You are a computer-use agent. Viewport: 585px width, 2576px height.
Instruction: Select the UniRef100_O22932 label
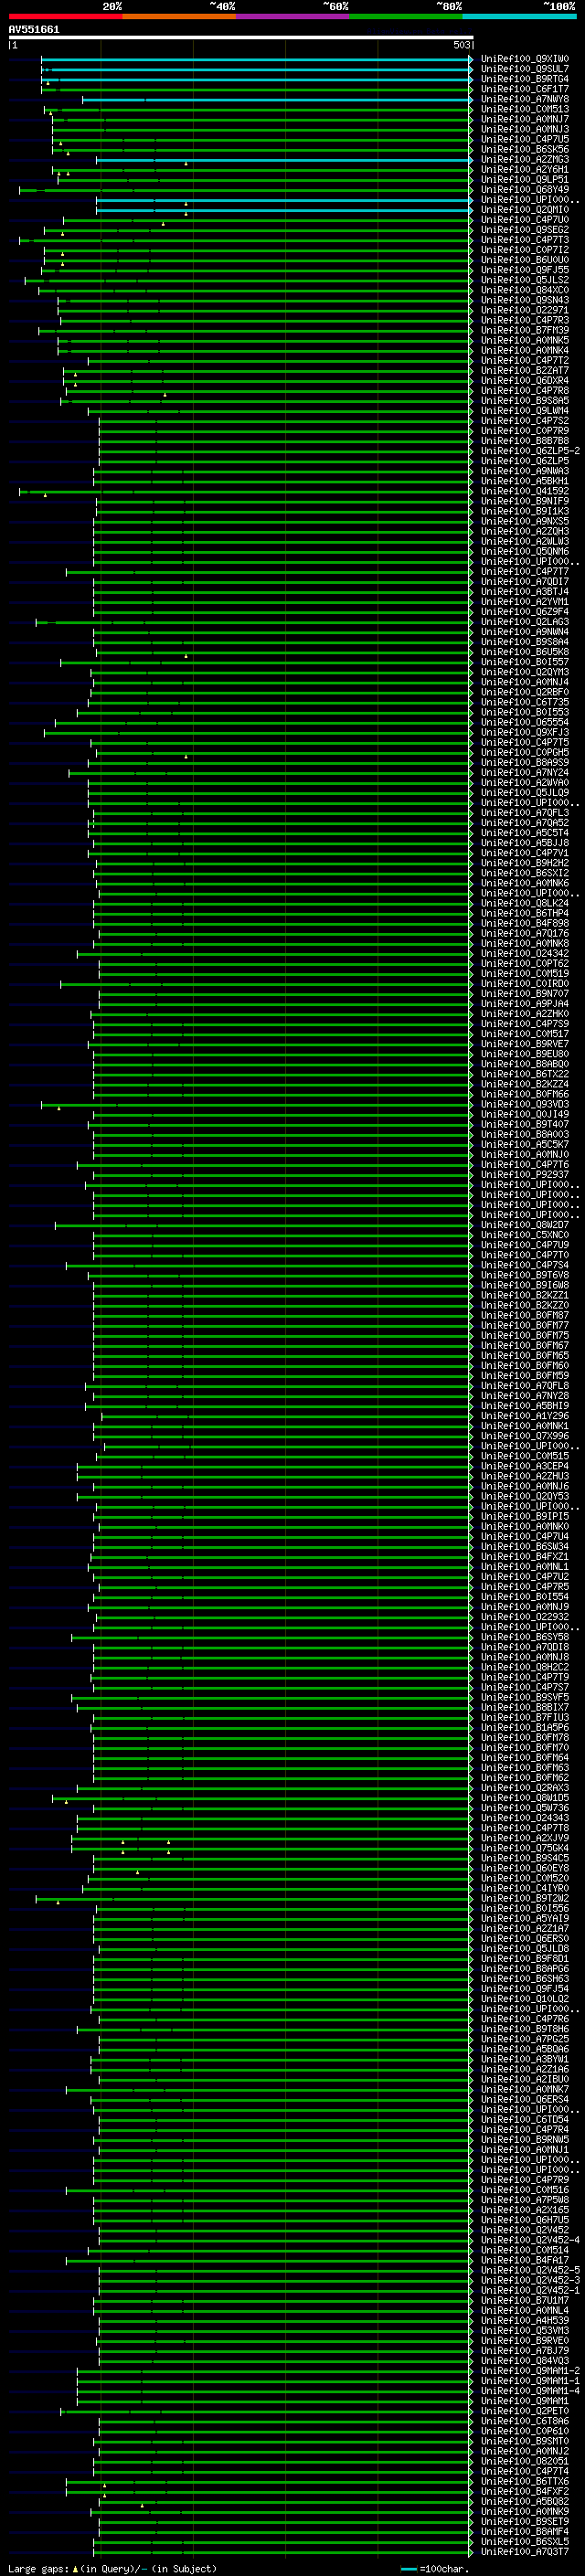525,1617
